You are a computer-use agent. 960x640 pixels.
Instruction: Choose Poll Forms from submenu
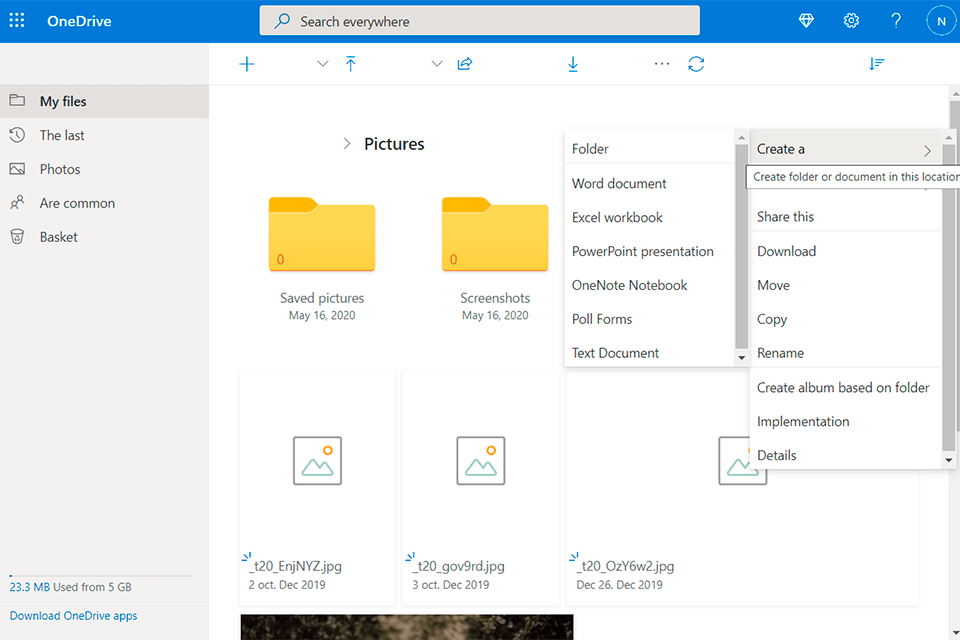tap(649, 319)
